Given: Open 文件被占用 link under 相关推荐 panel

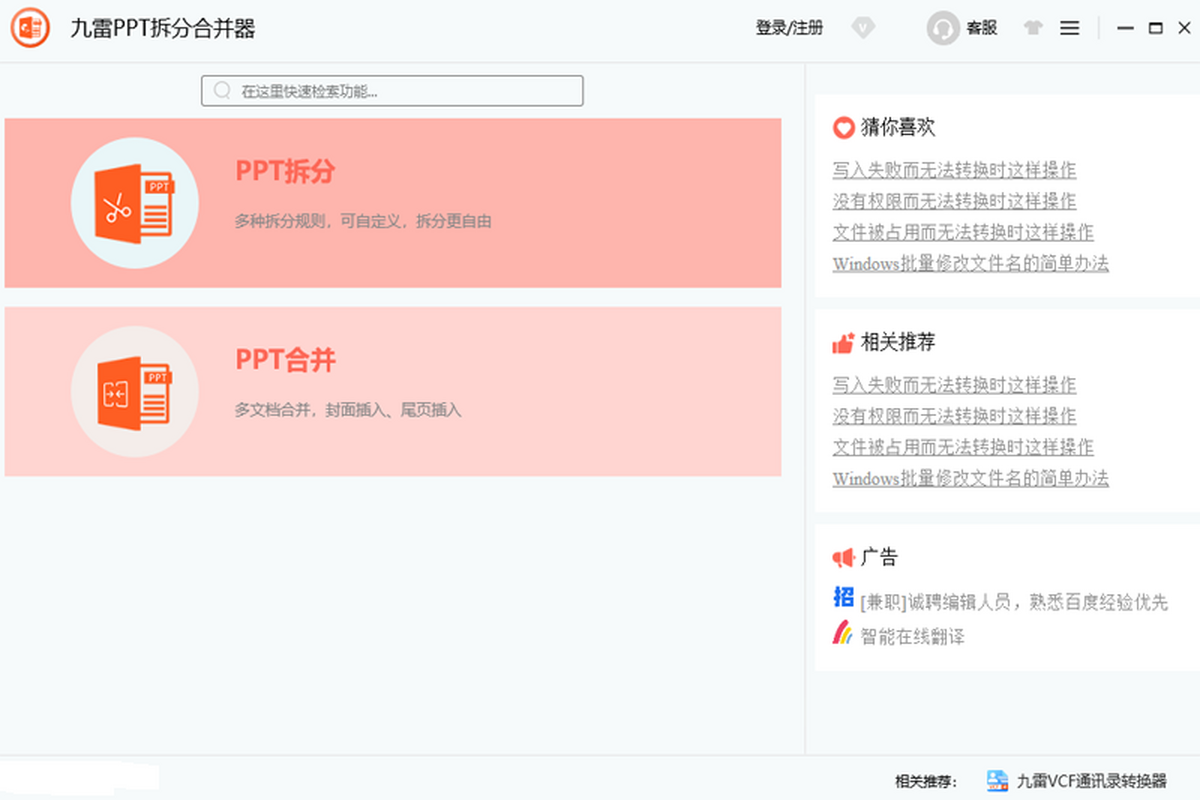Looking at the screenshot, I should point(963,447).
